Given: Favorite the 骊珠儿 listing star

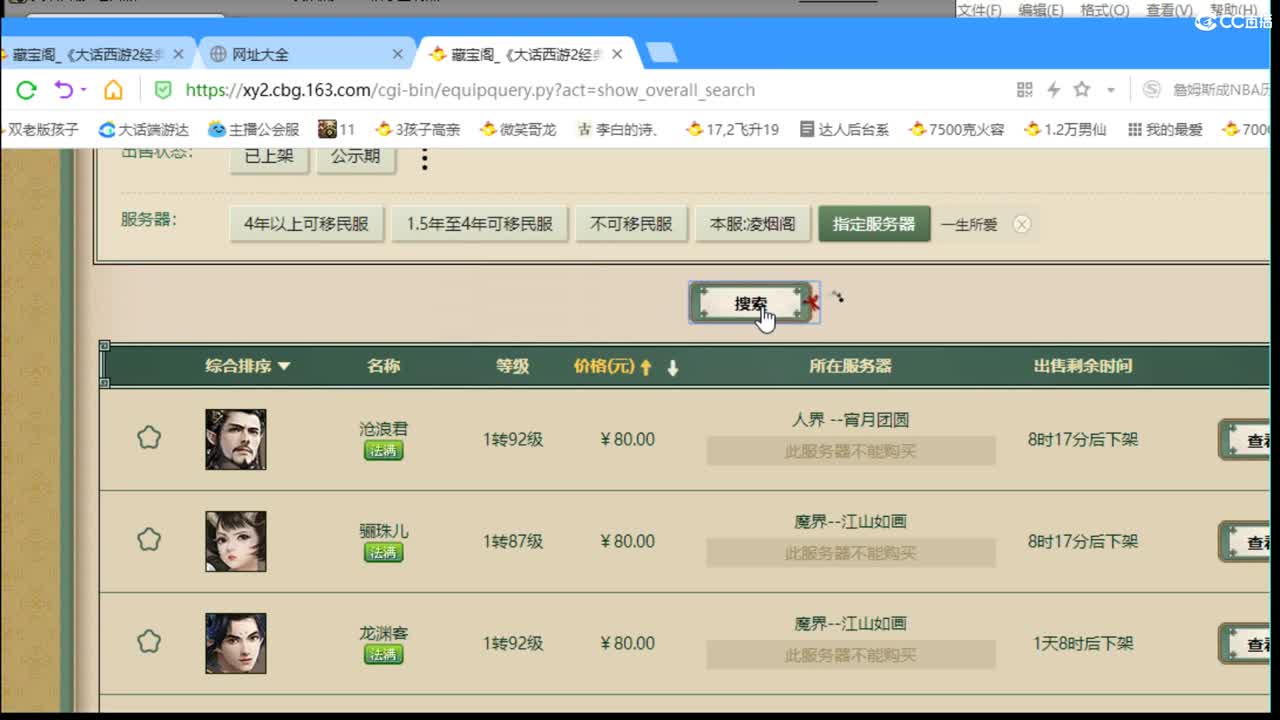Looking at the screenshot, I should click(x=149, y=539).
